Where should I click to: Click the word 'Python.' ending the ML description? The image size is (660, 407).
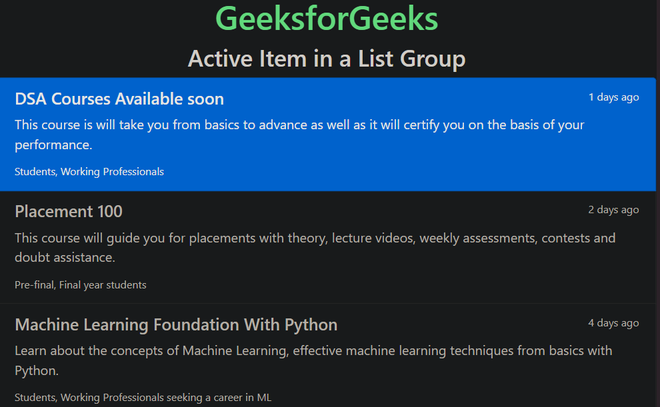36,371
